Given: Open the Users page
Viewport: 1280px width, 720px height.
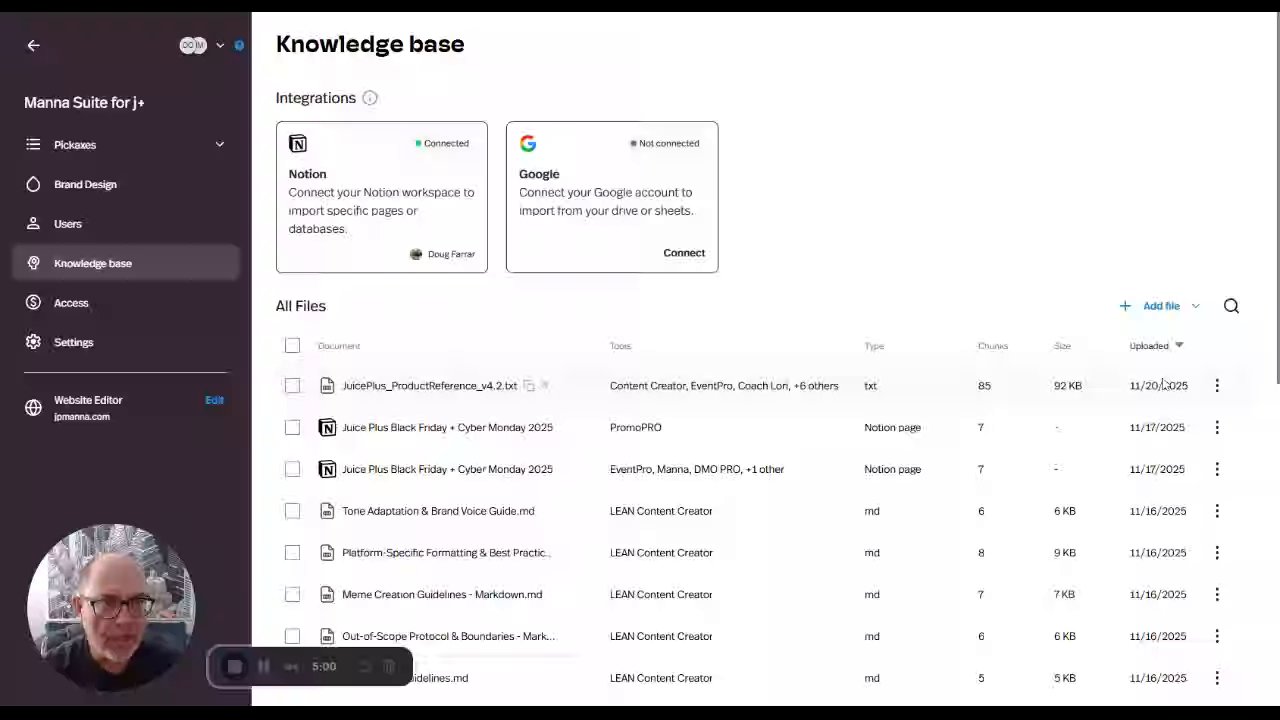Looking at the screenshot, I should (67, 224).
